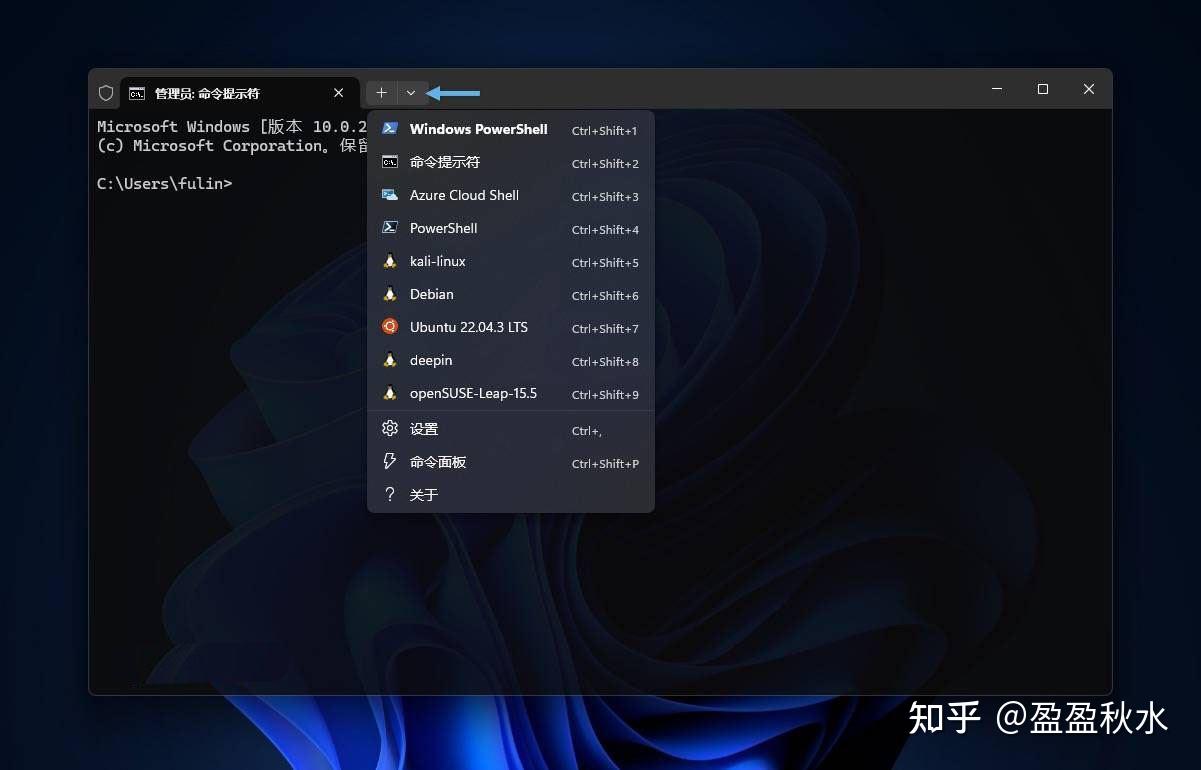Close the 管理员: 命令提示符 tab with its X
1201x770 pixels.
pyautogui.click(x=339, y=92)
